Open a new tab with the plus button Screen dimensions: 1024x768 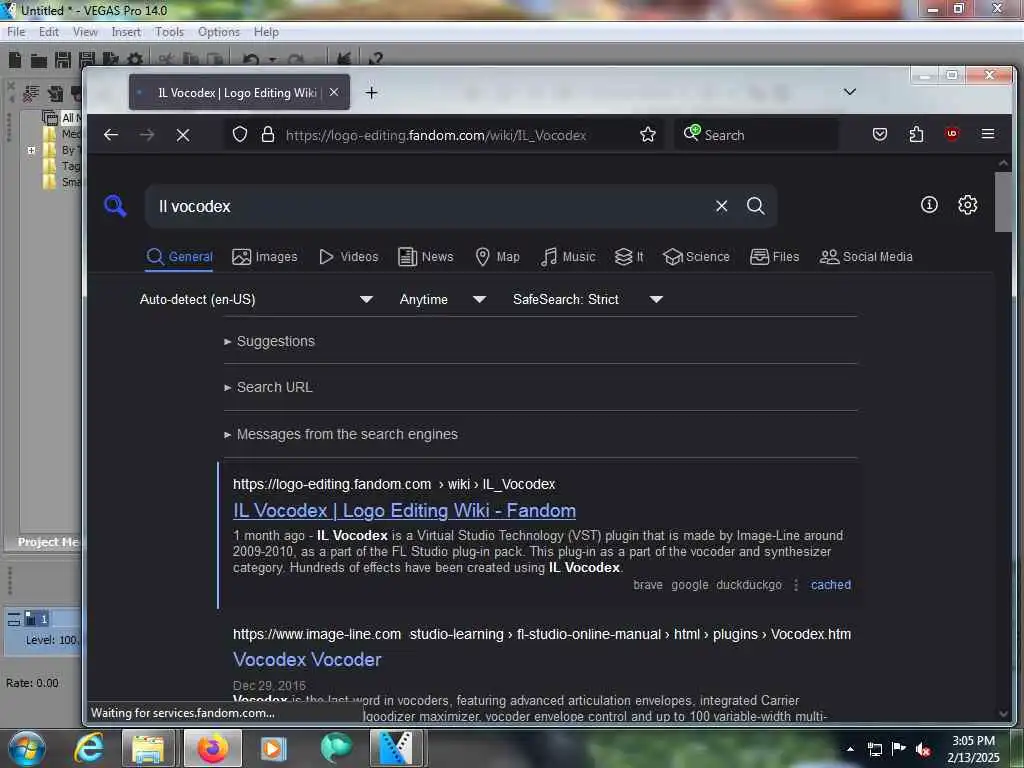tap(372, 93)
